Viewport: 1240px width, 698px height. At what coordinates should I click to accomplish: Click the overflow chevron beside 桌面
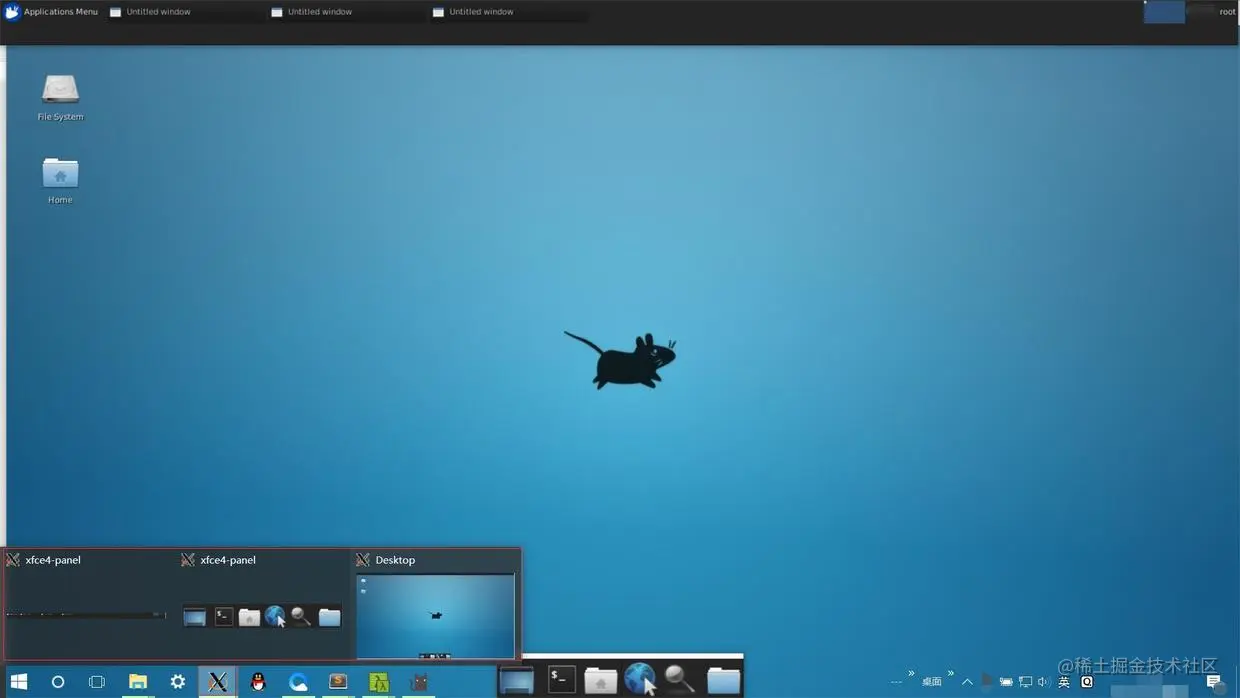tap(950, 675)
